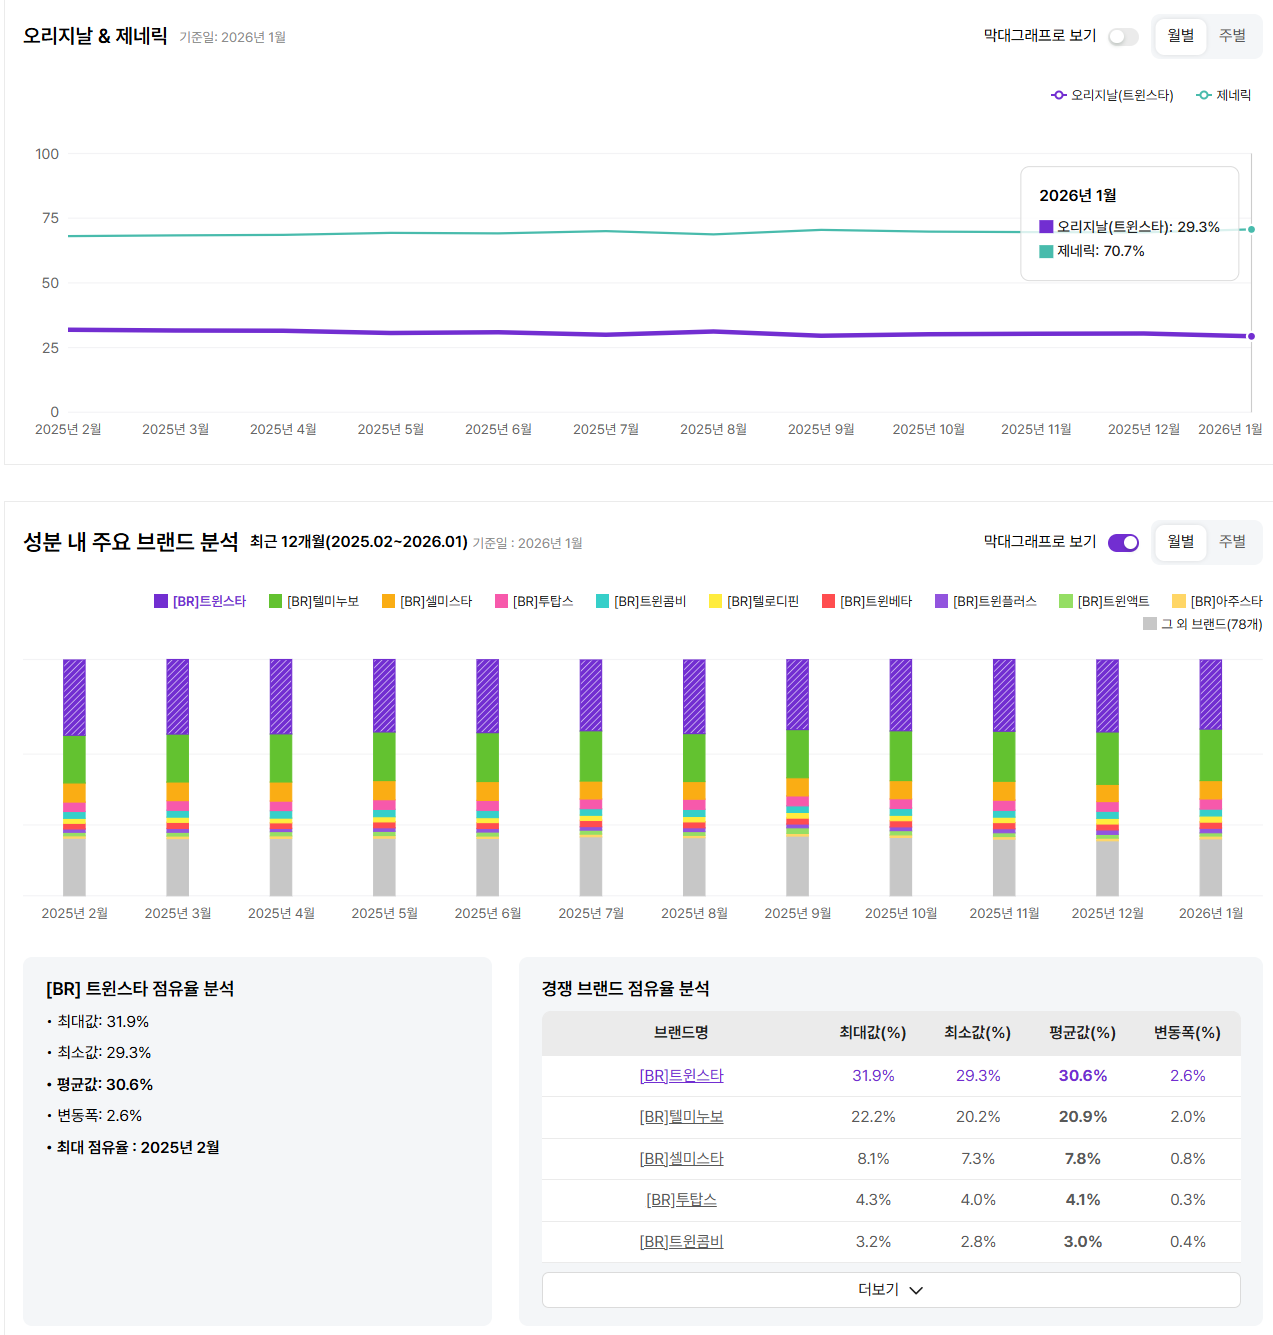Sort table by 평균값(%) column header
Screen dimensions: 1273x1335
[x=1082, y=1033]
